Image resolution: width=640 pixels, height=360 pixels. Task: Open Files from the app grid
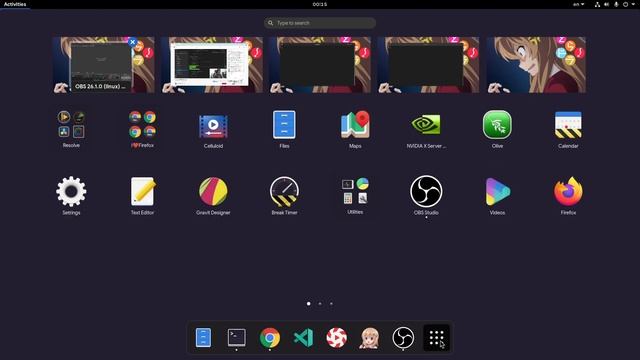coord(284,129)
